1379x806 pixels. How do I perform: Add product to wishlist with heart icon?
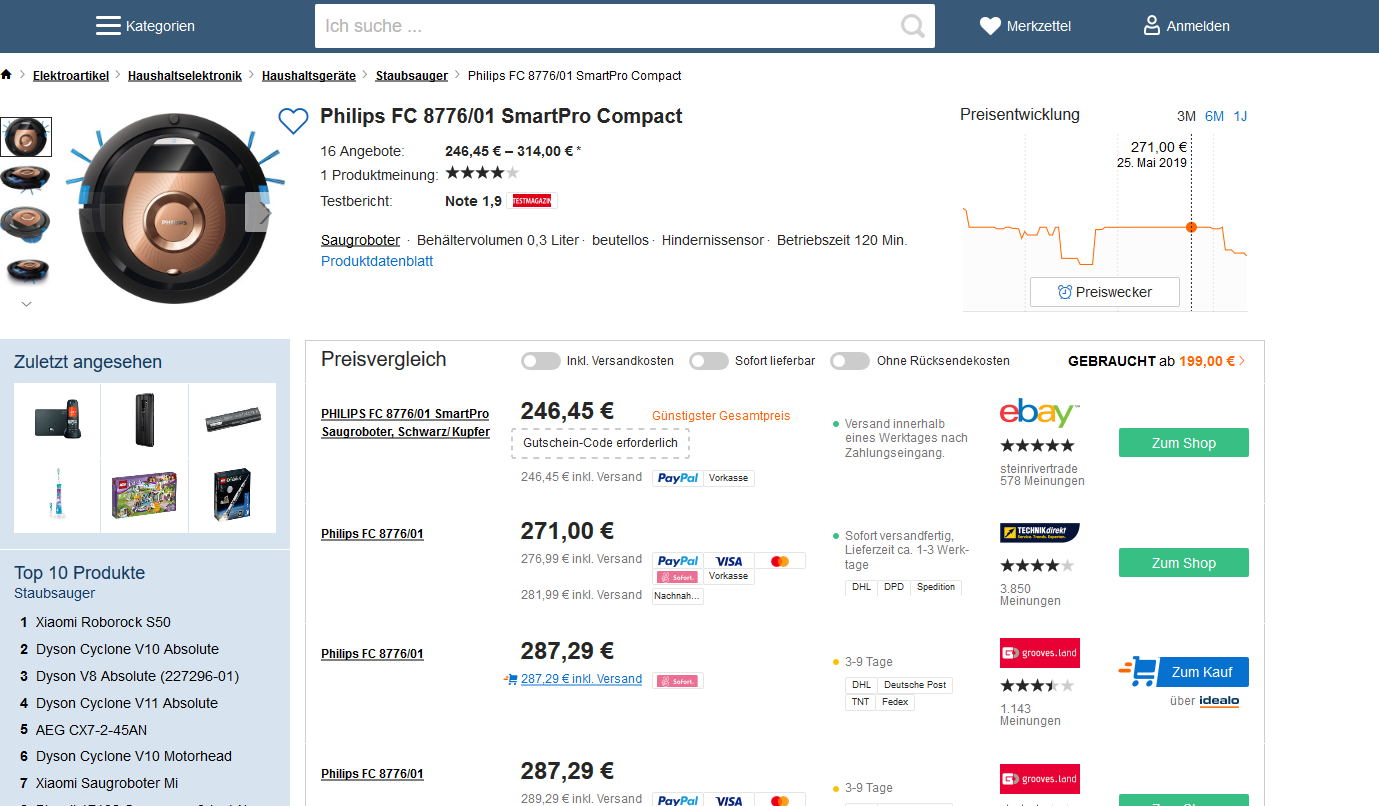[x=293, y=121]
